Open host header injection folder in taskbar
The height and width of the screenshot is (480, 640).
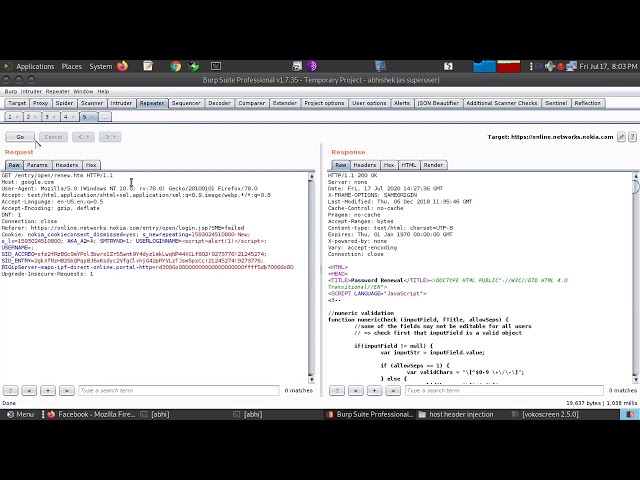pos(456,414)
